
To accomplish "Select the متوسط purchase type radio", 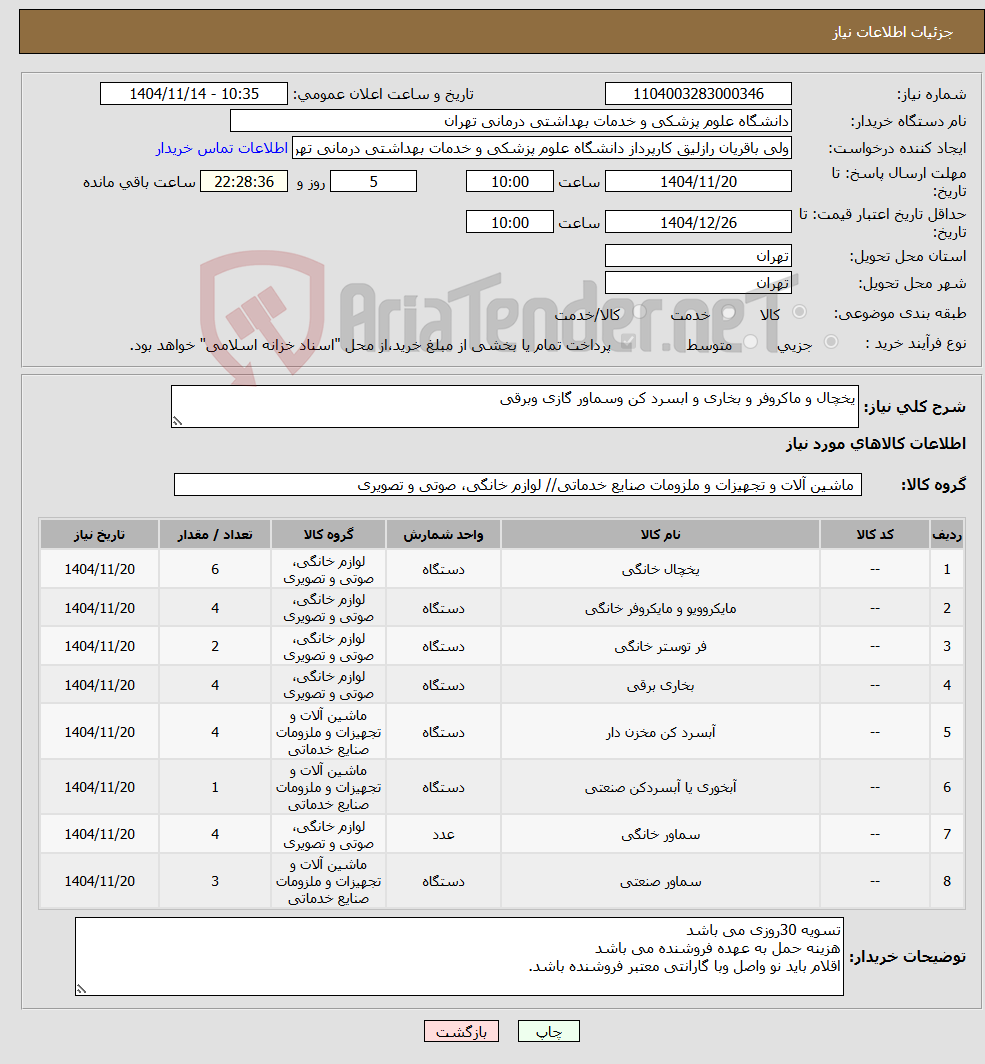I will click(750, 342).
